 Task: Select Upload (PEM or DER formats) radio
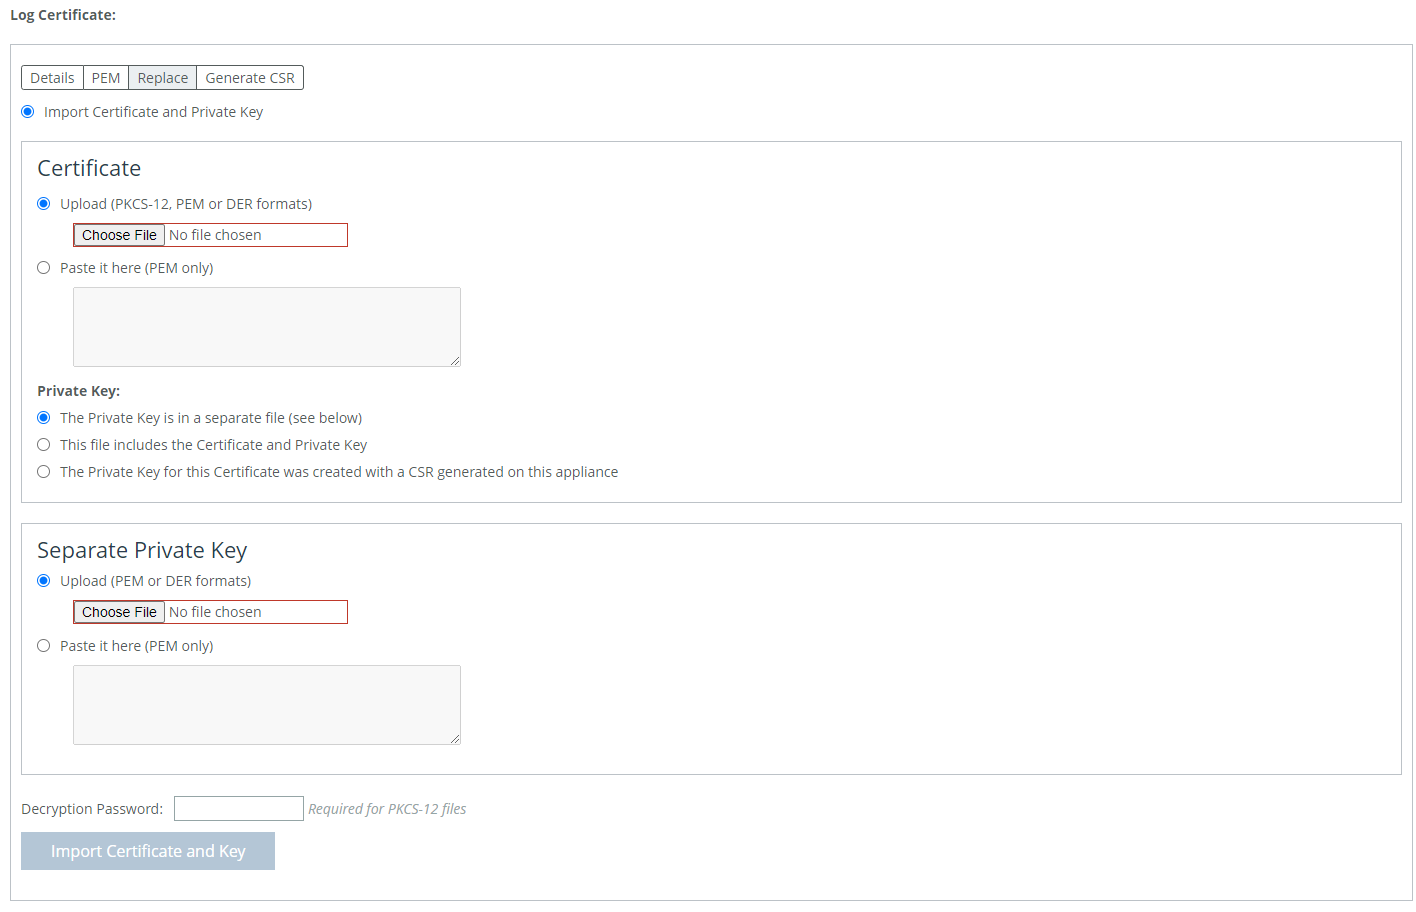[x=44, y=581]
